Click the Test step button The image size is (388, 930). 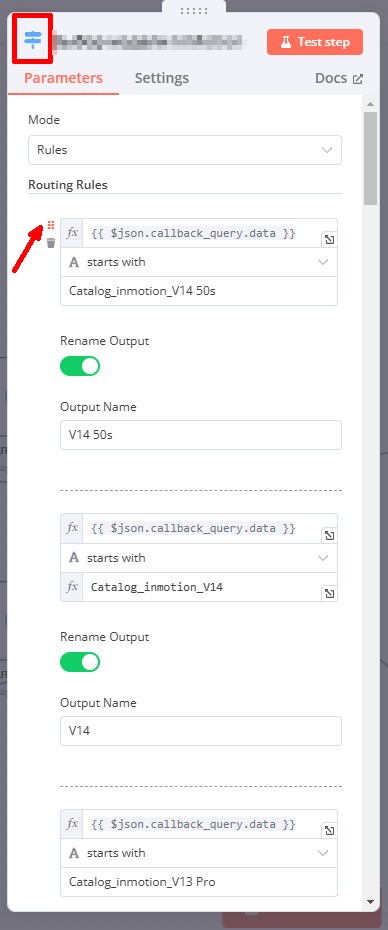point(314,42)
